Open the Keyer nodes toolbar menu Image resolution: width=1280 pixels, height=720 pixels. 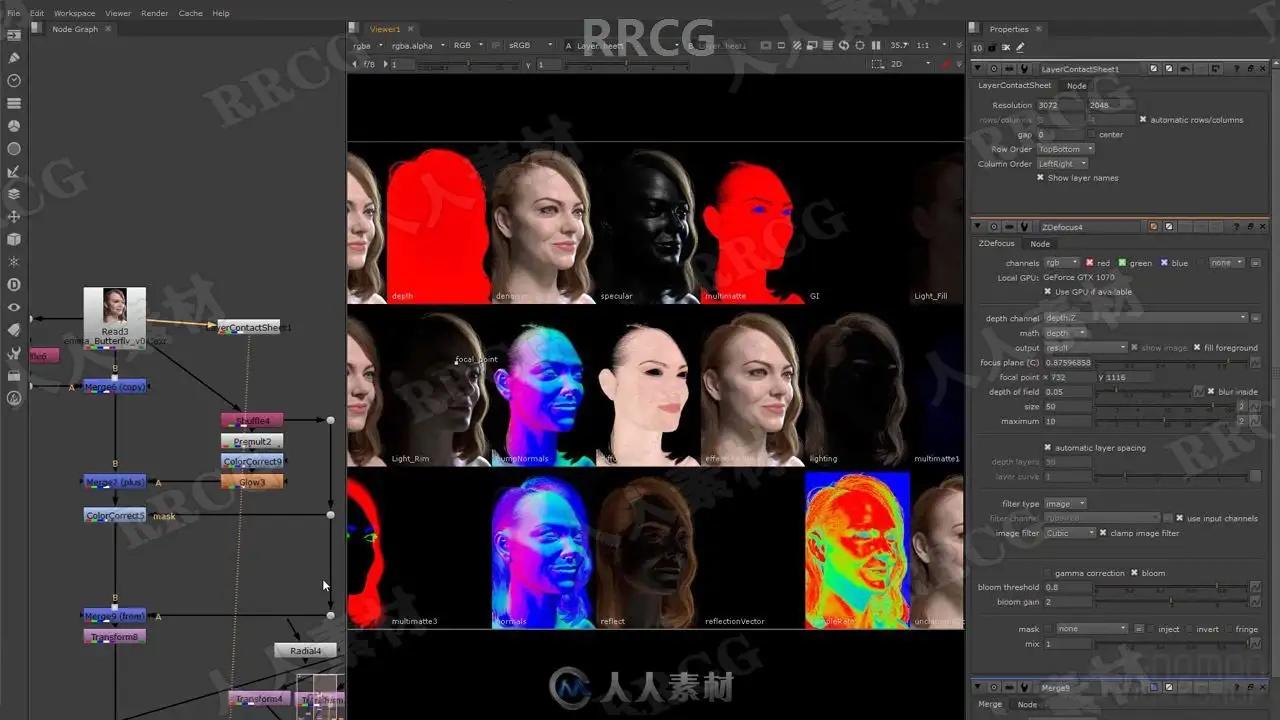pyautogui.click(x=14, y=172)
